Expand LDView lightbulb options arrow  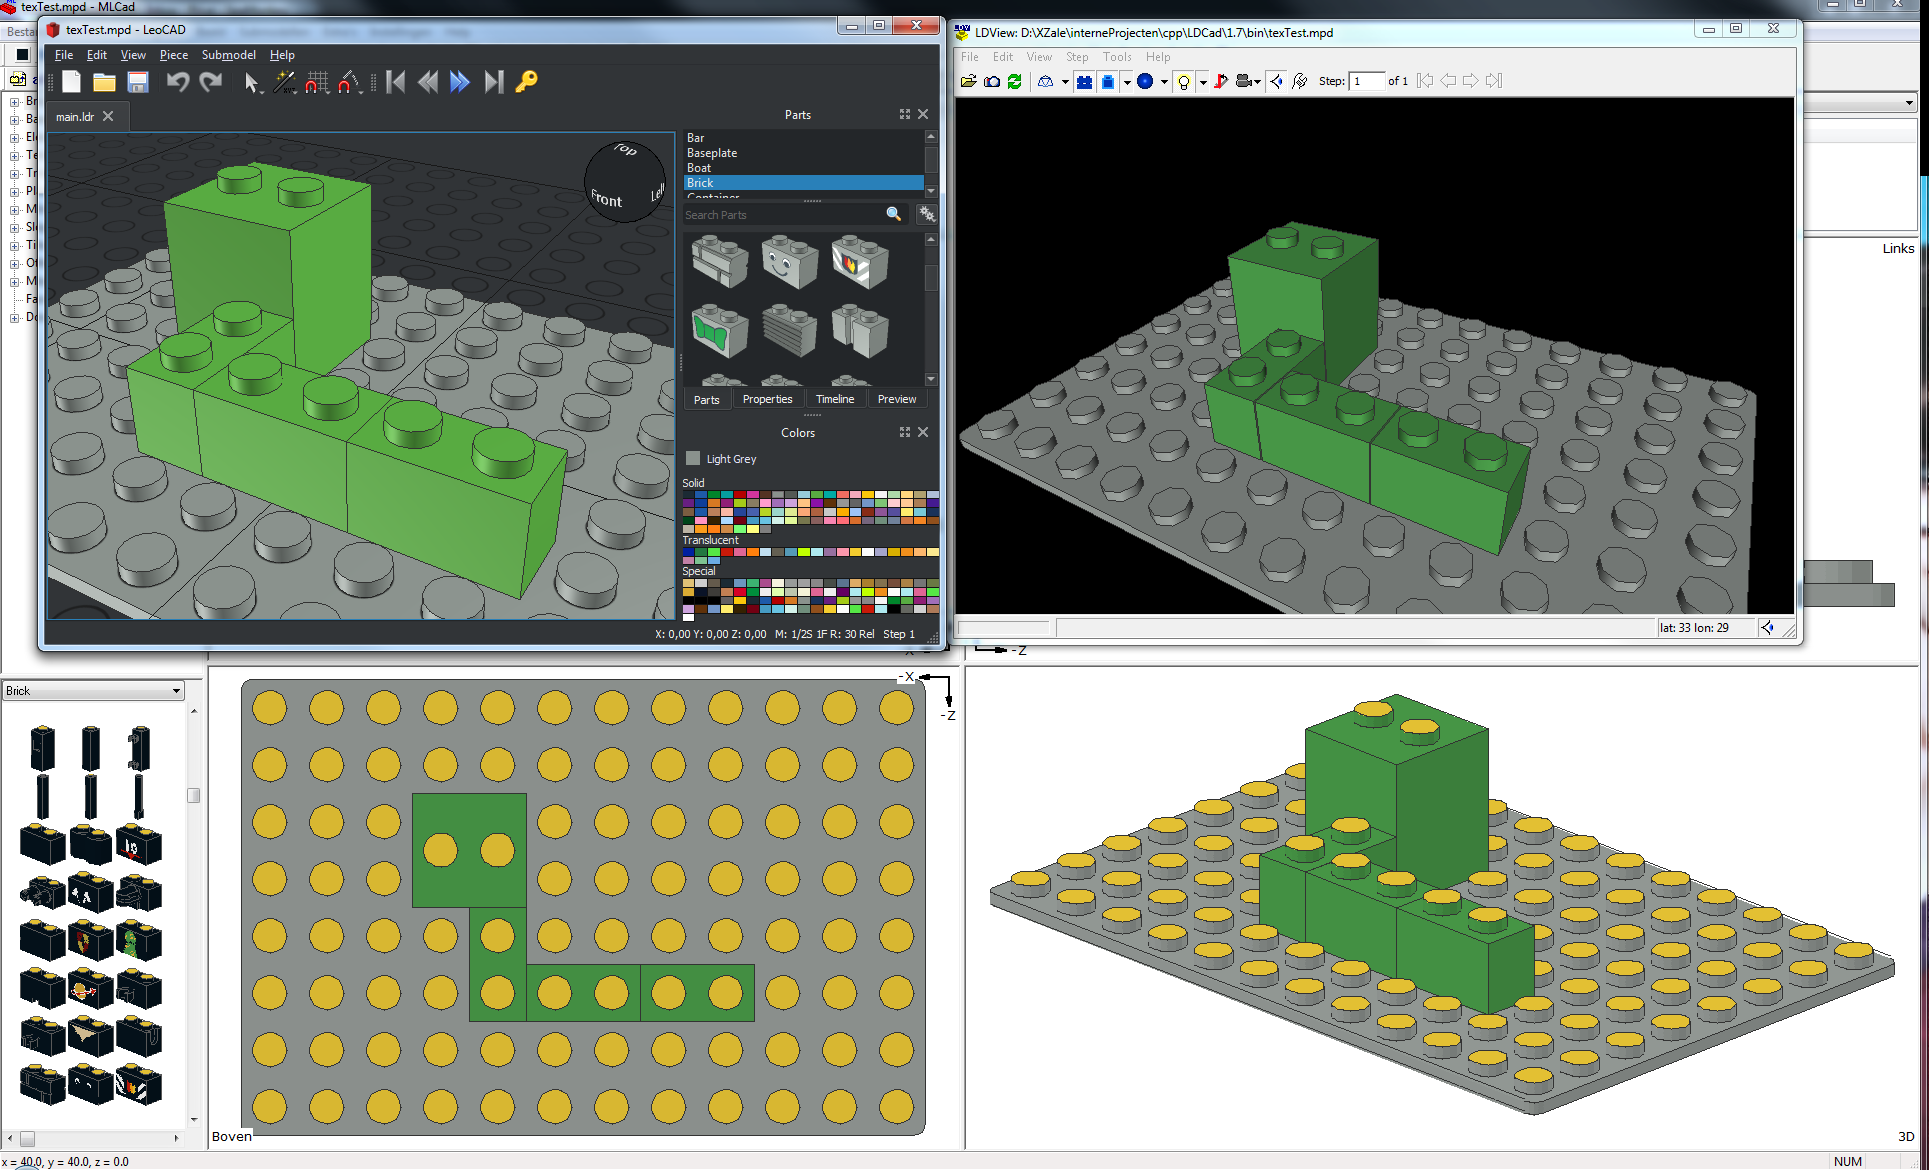(1203, 82)
